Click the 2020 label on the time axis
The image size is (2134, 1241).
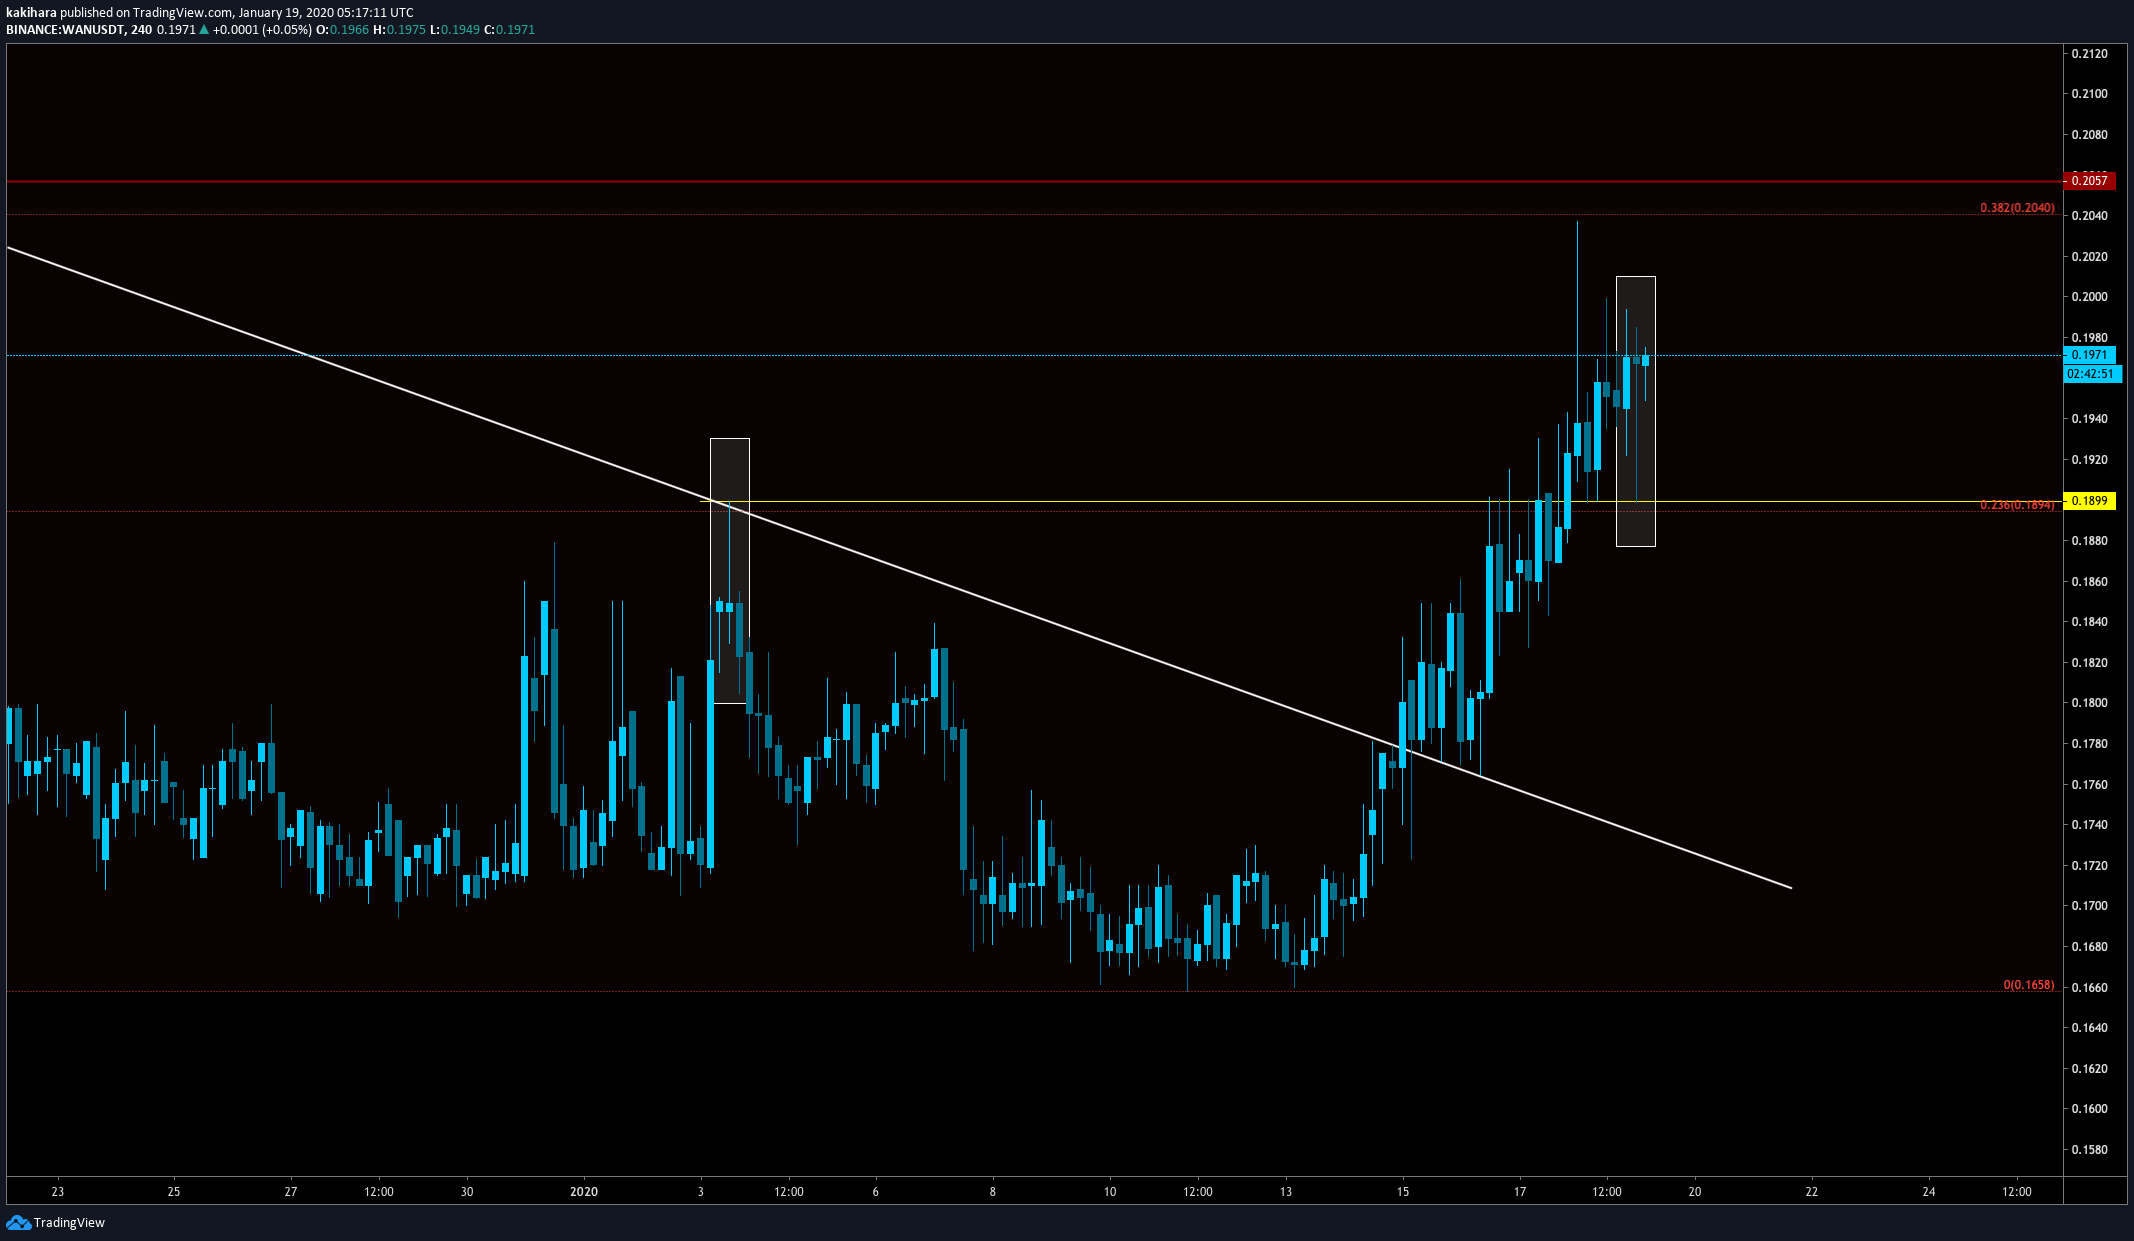pos(584,1192)
